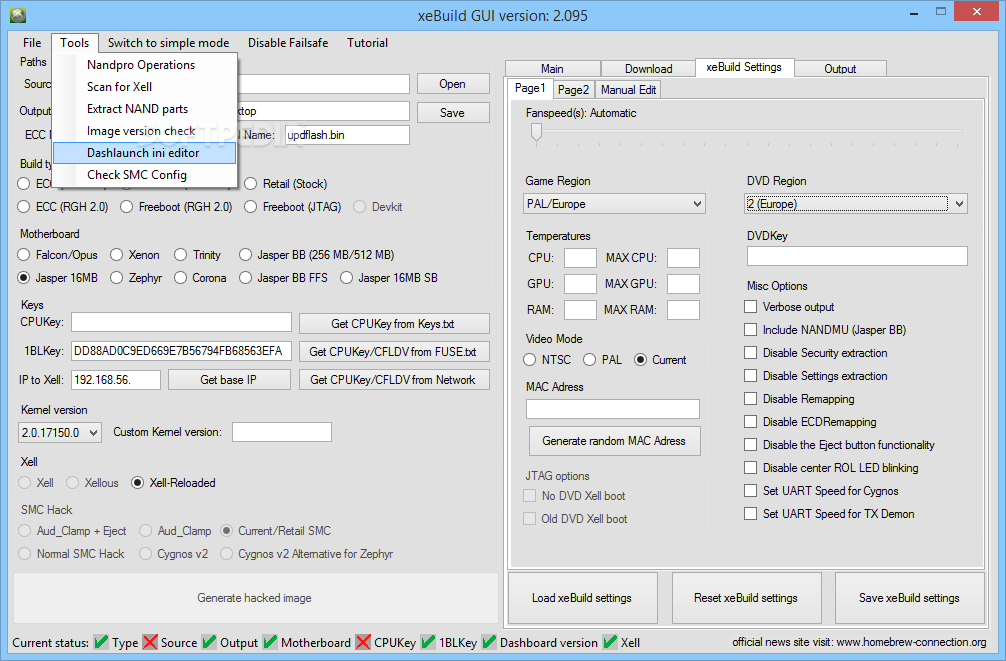Image resolution: width=1006 pixels, height=661 pixels.
Task: Select NTSC video mode
Action: click(x=529, y=360)
